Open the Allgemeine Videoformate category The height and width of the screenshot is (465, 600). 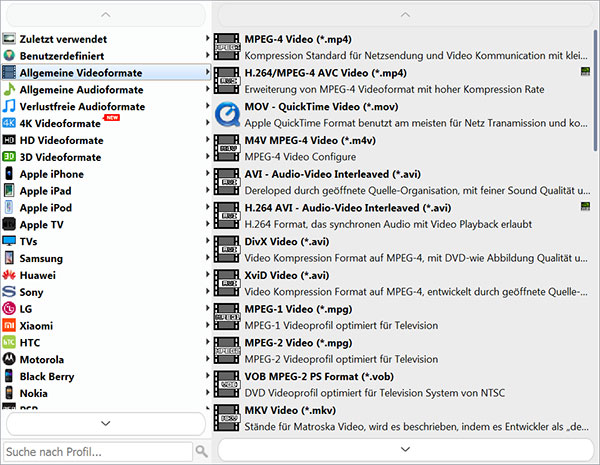pos(106,72)
